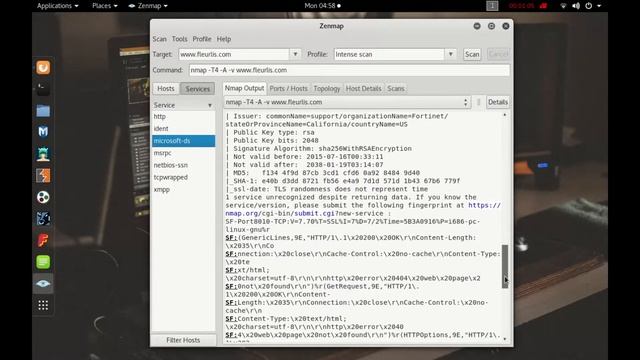Toggle the Hosts view button
The image size is (640, 360).
pos(166,88)
